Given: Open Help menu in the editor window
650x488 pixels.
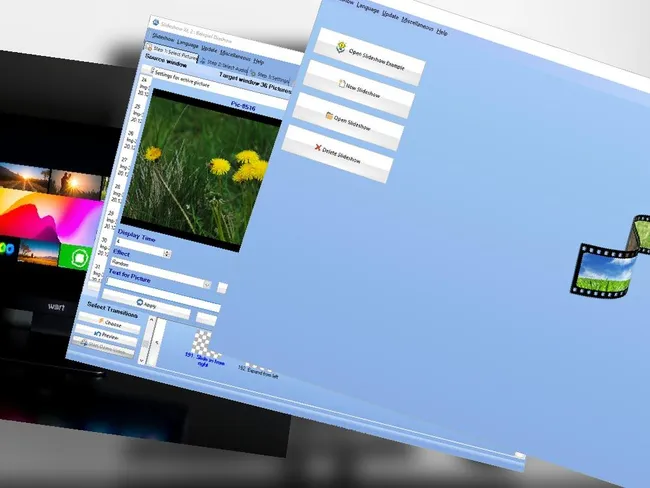Looking at the screenshot, I should [259, 61].
